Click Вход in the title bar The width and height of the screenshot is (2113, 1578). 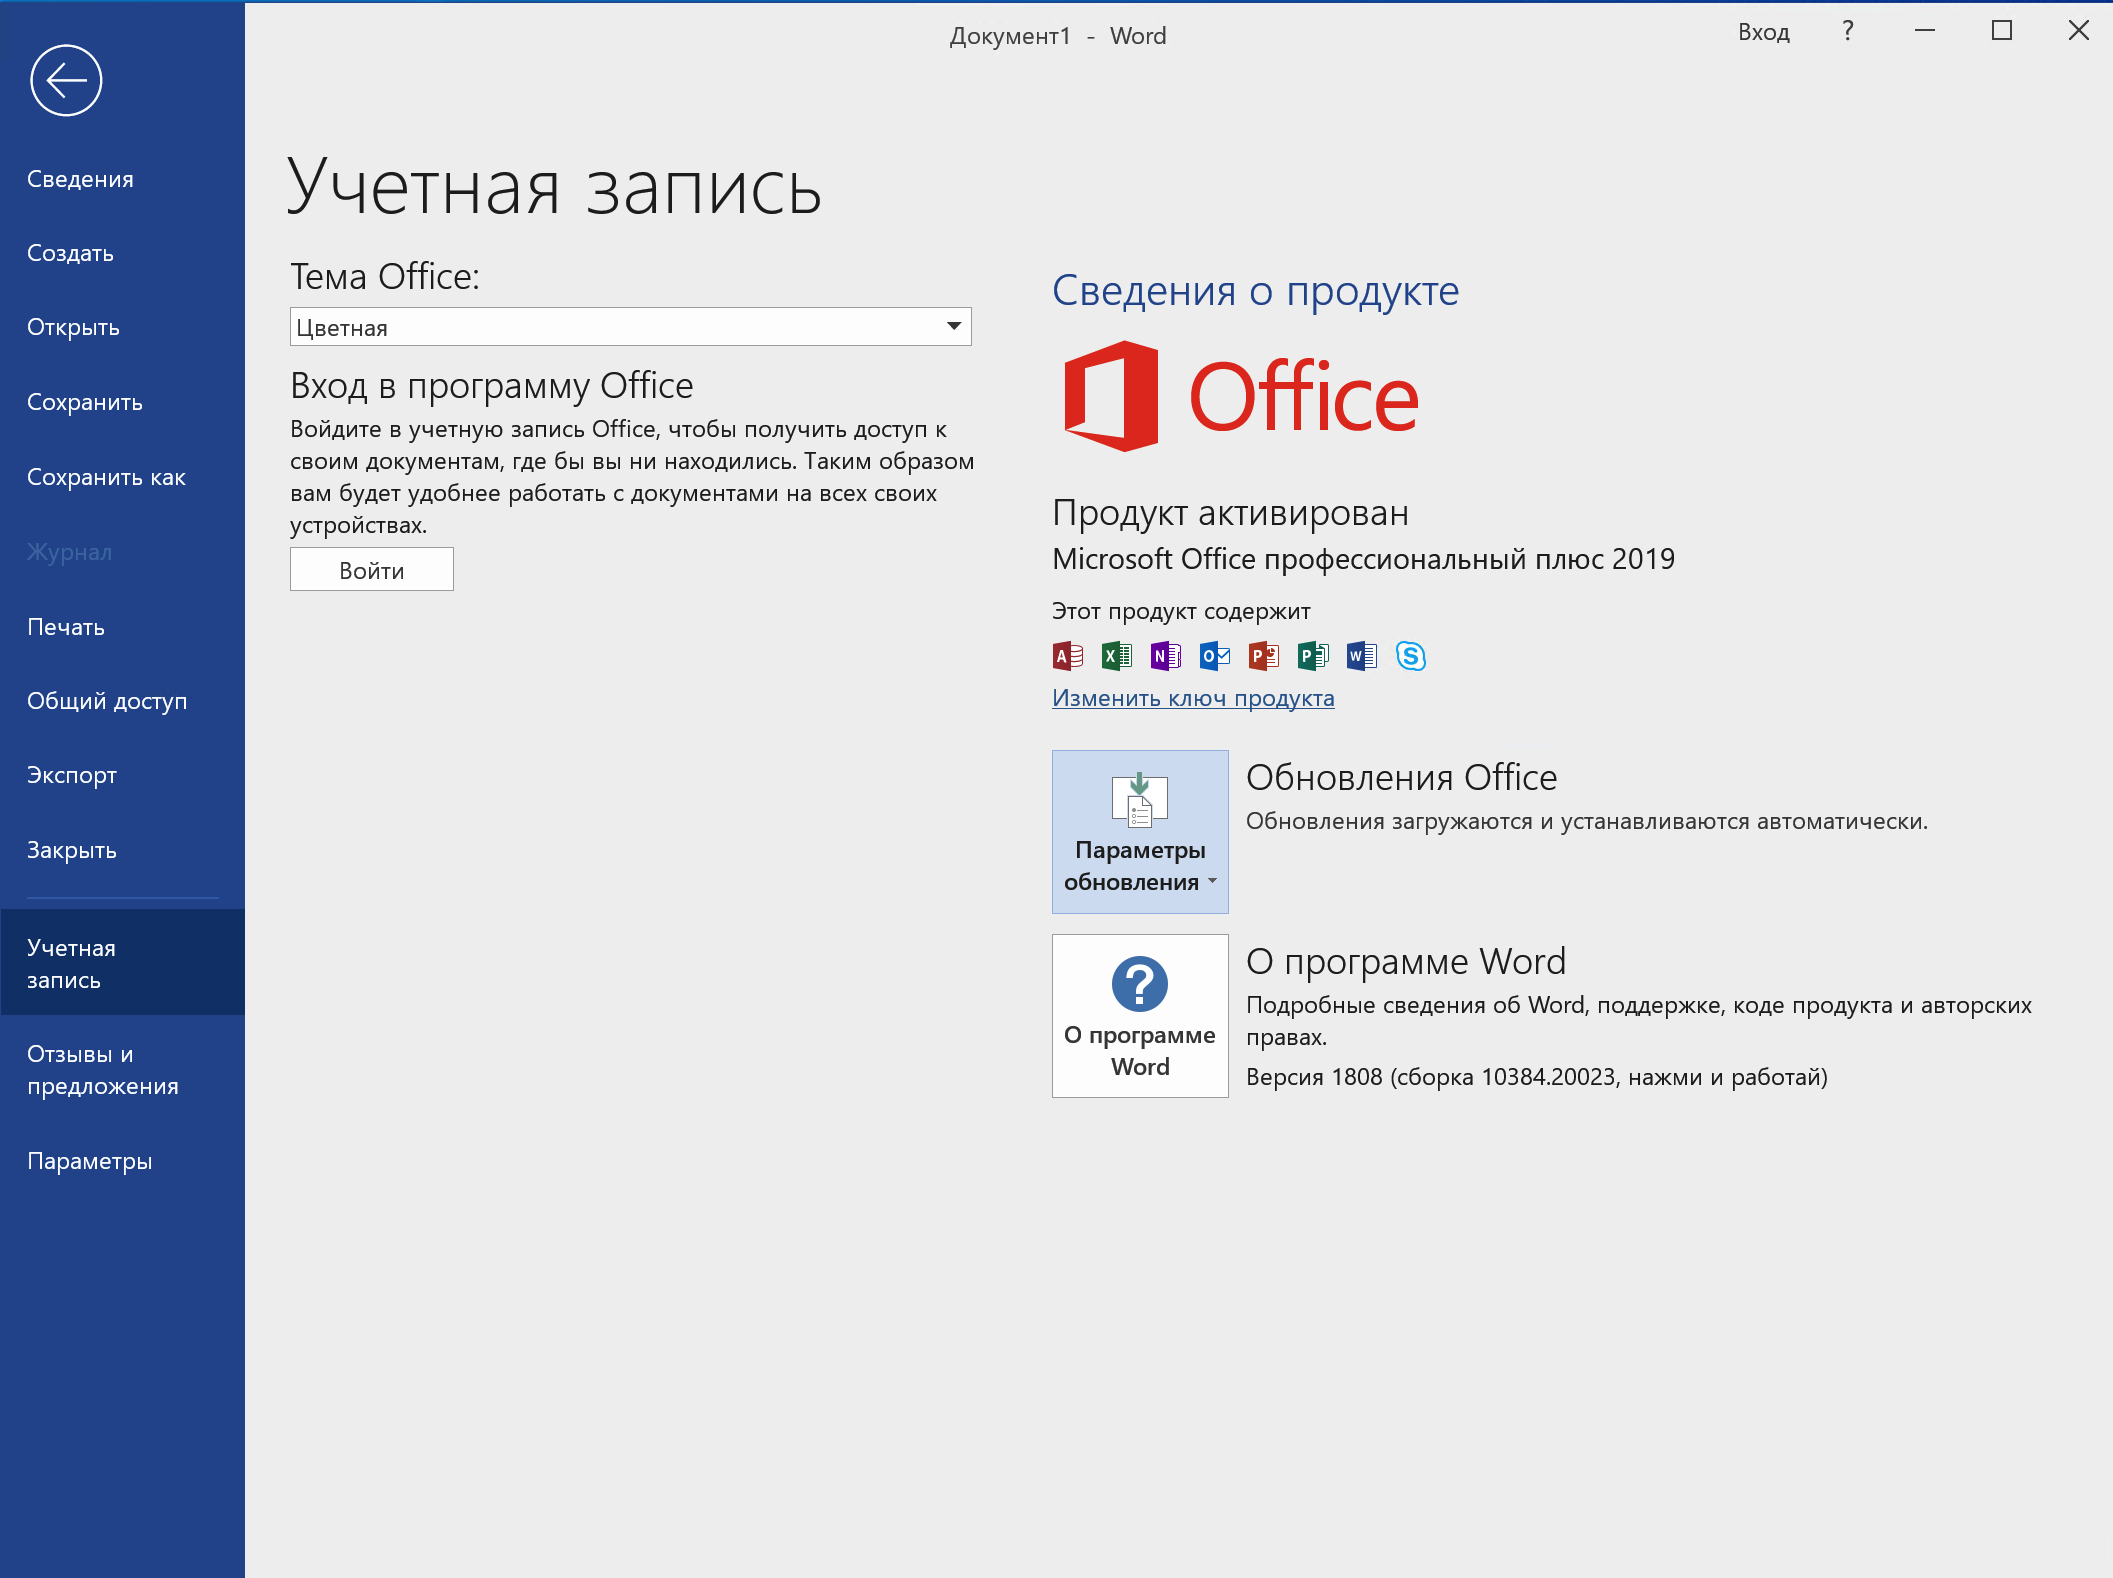pos(1764,32)
